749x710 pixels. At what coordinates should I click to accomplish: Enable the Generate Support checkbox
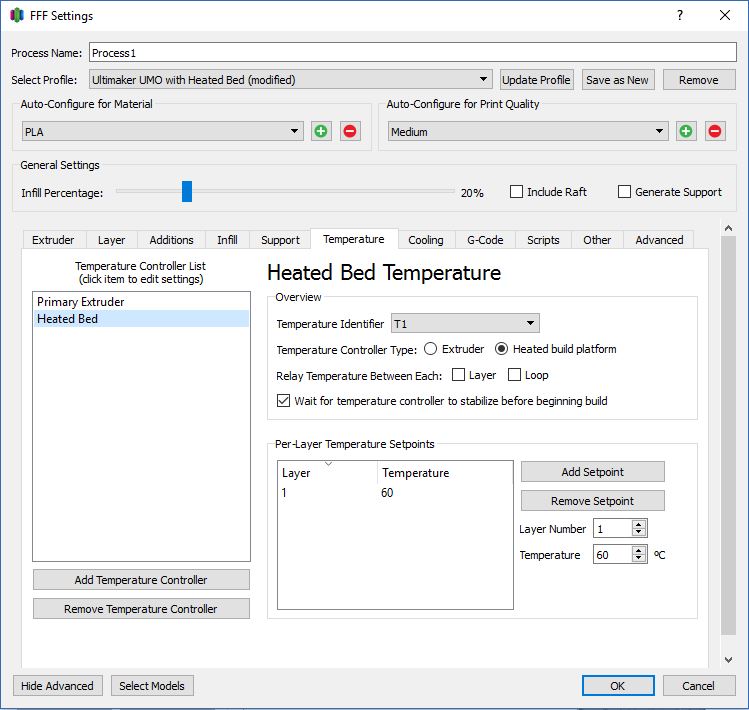tap(625, 192)
